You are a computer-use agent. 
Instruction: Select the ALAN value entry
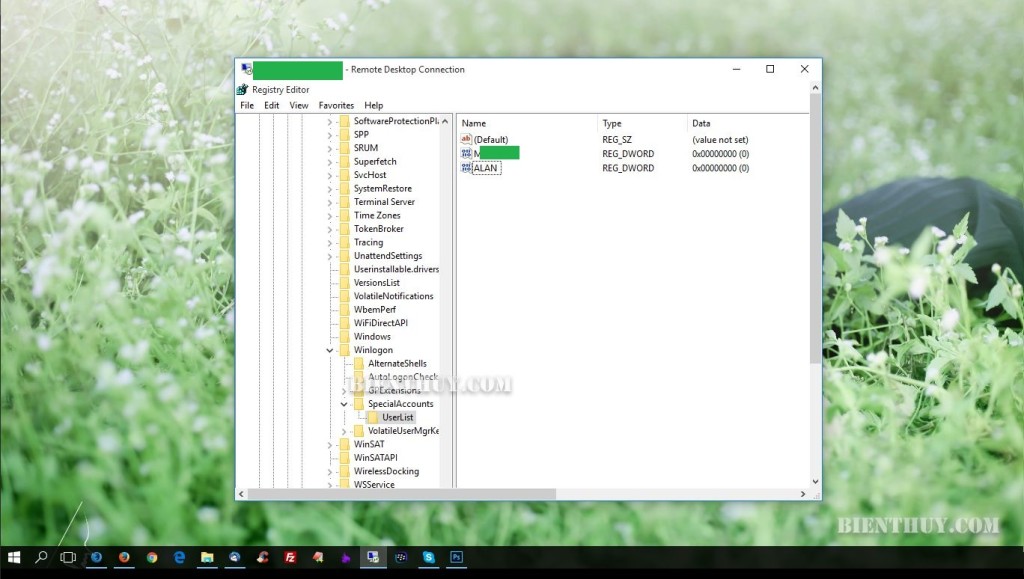point(486,168)
